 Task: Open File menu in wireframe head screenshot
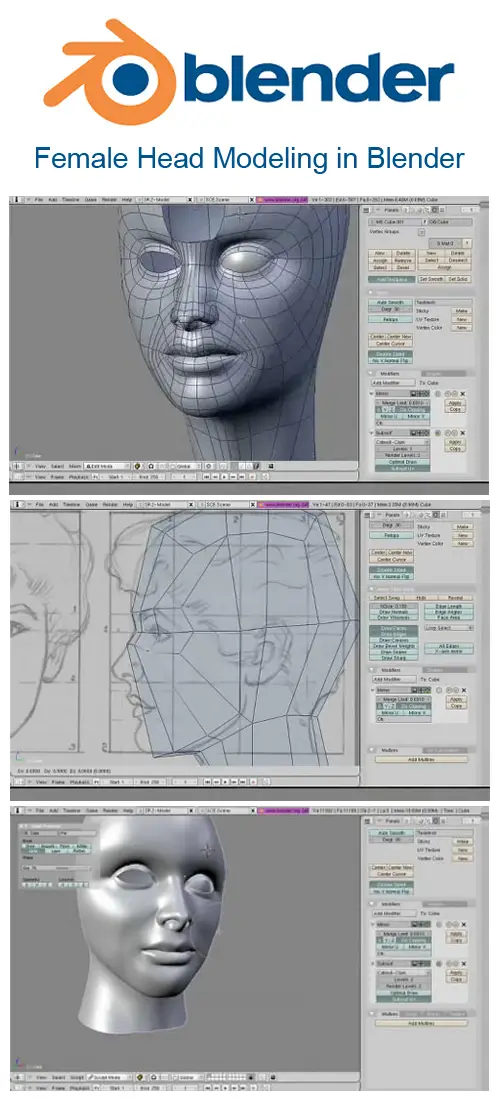coord(39,200)
